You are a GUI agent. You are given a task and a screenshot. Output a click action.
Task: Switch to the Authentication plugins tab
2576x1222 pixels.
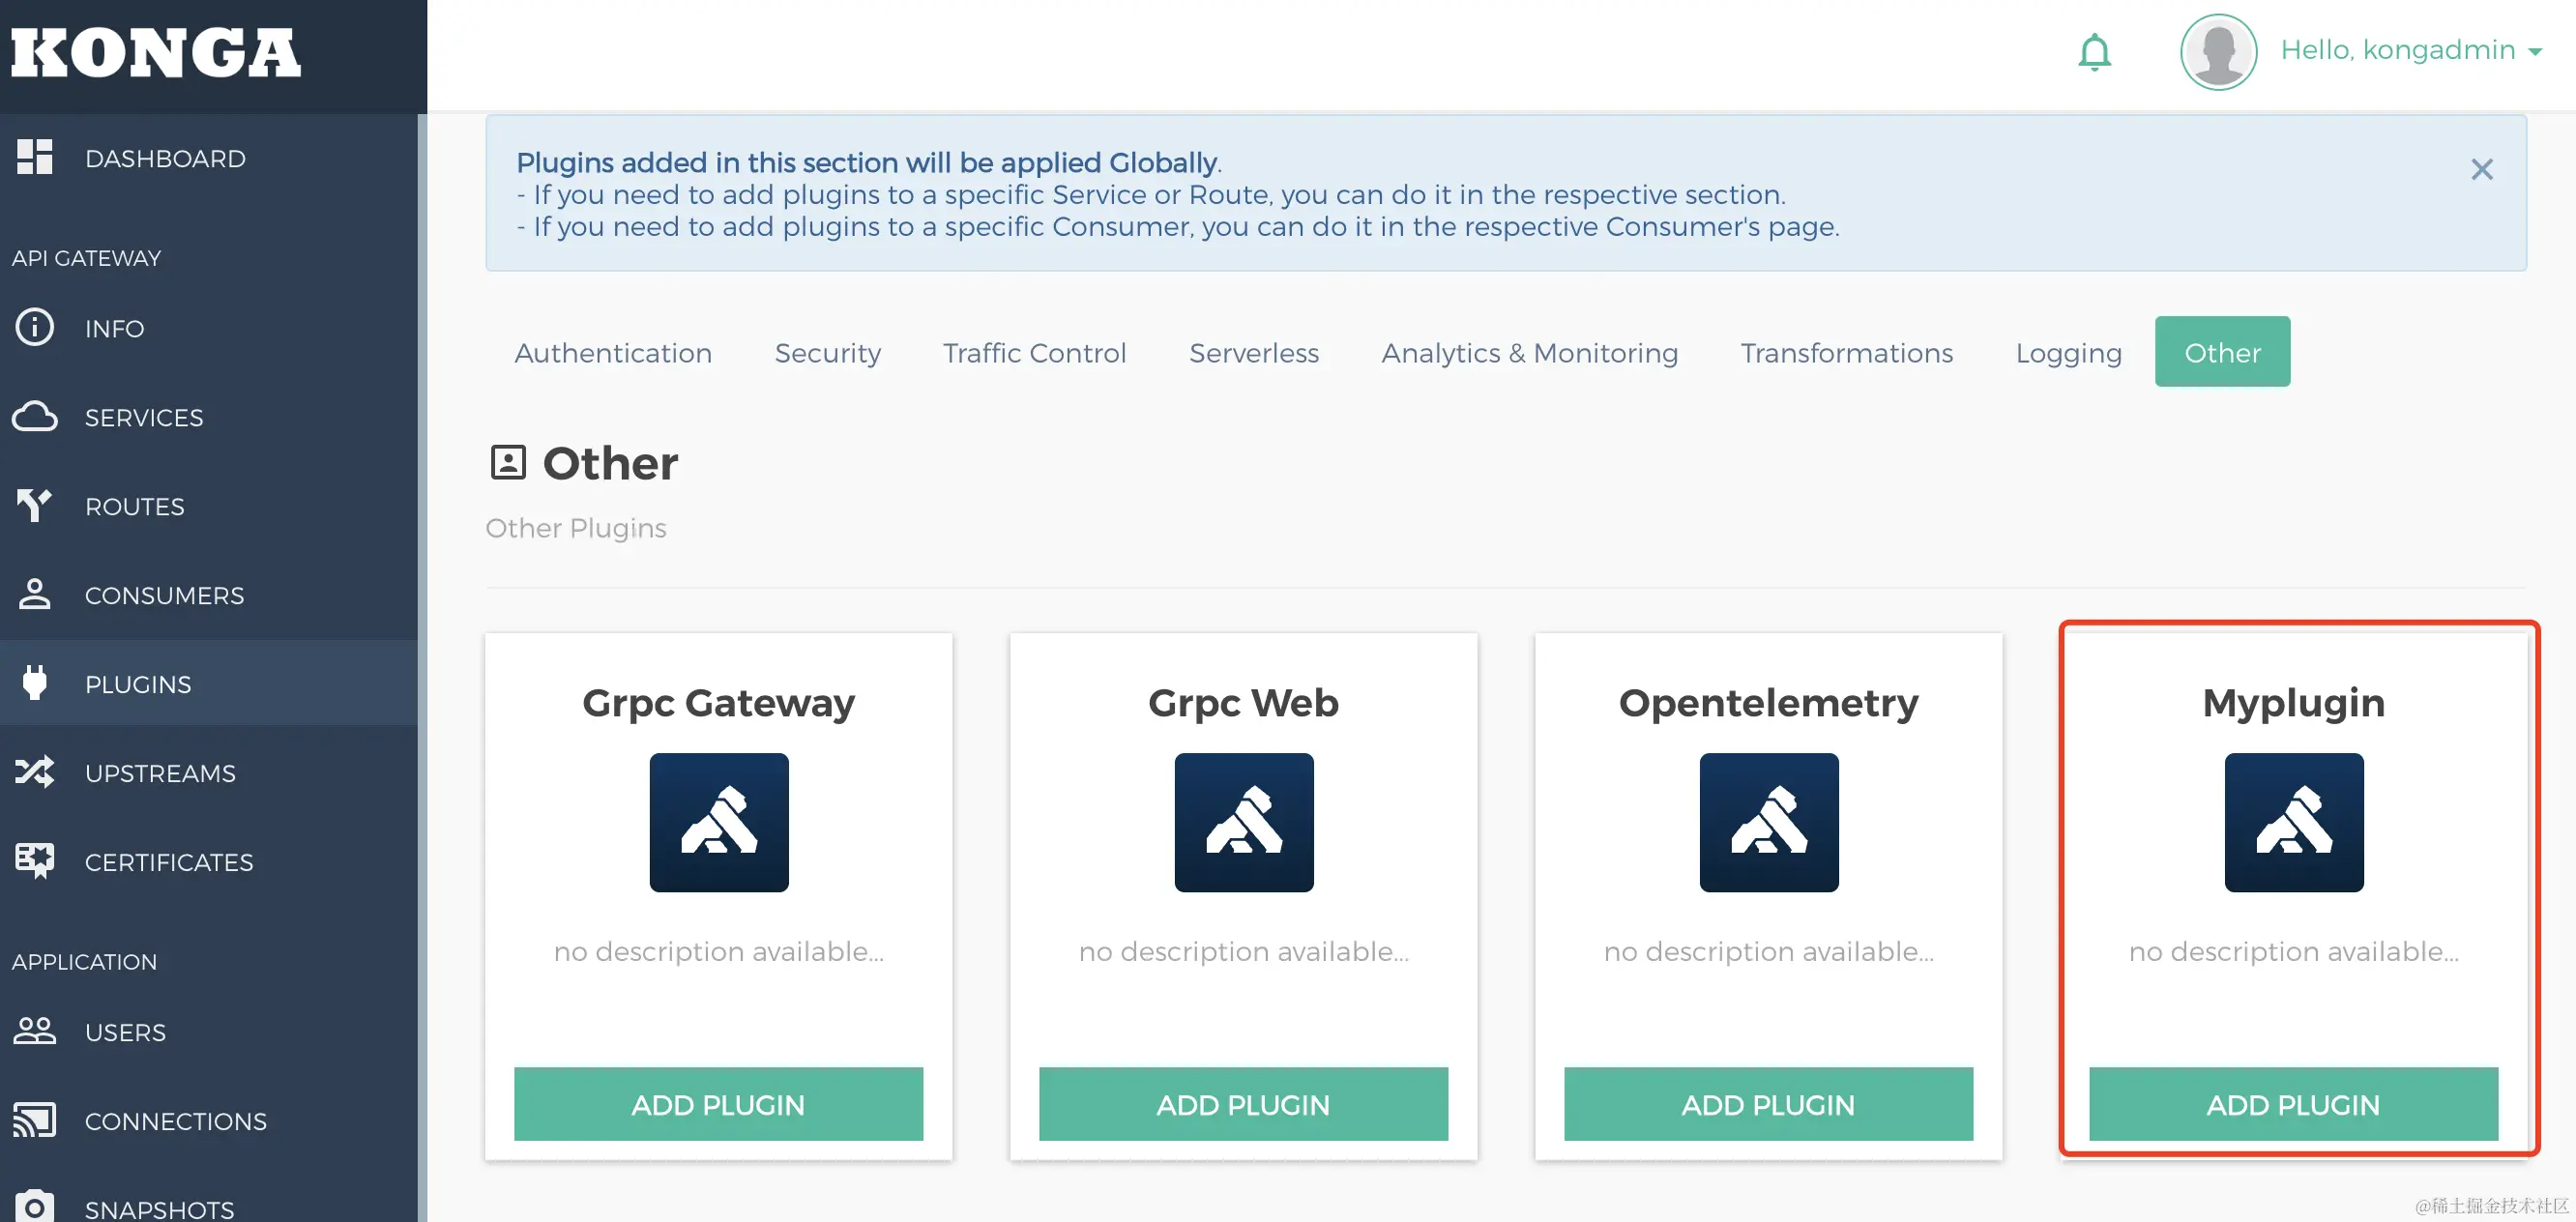pos(613,352)
